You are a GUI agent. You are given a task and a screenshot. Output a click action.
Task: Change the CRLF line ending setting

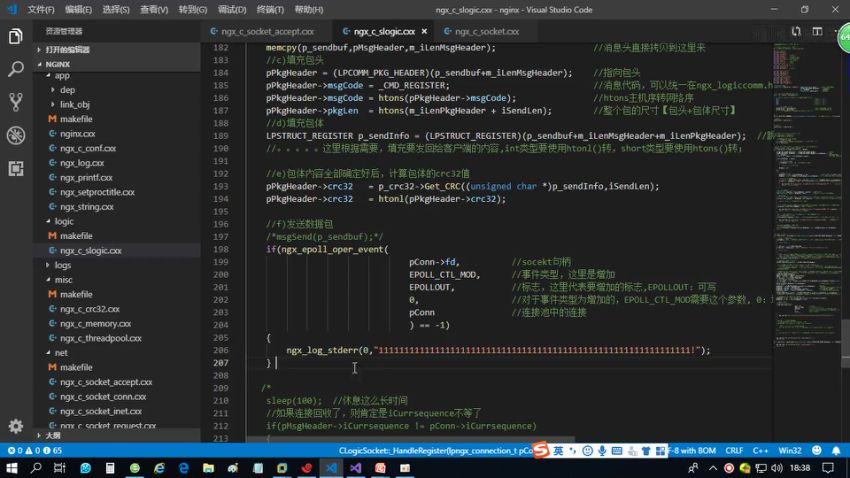coord(734,450)
